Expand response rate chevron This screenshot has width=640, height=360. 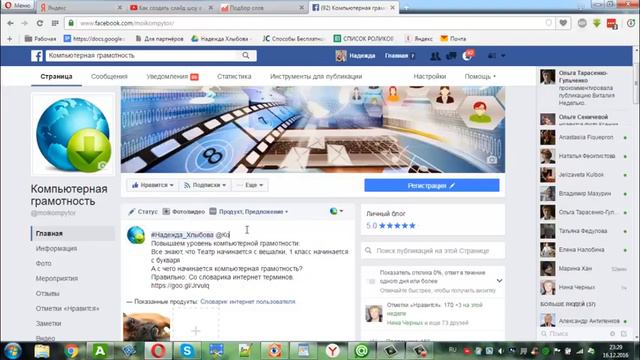(499, 281)
